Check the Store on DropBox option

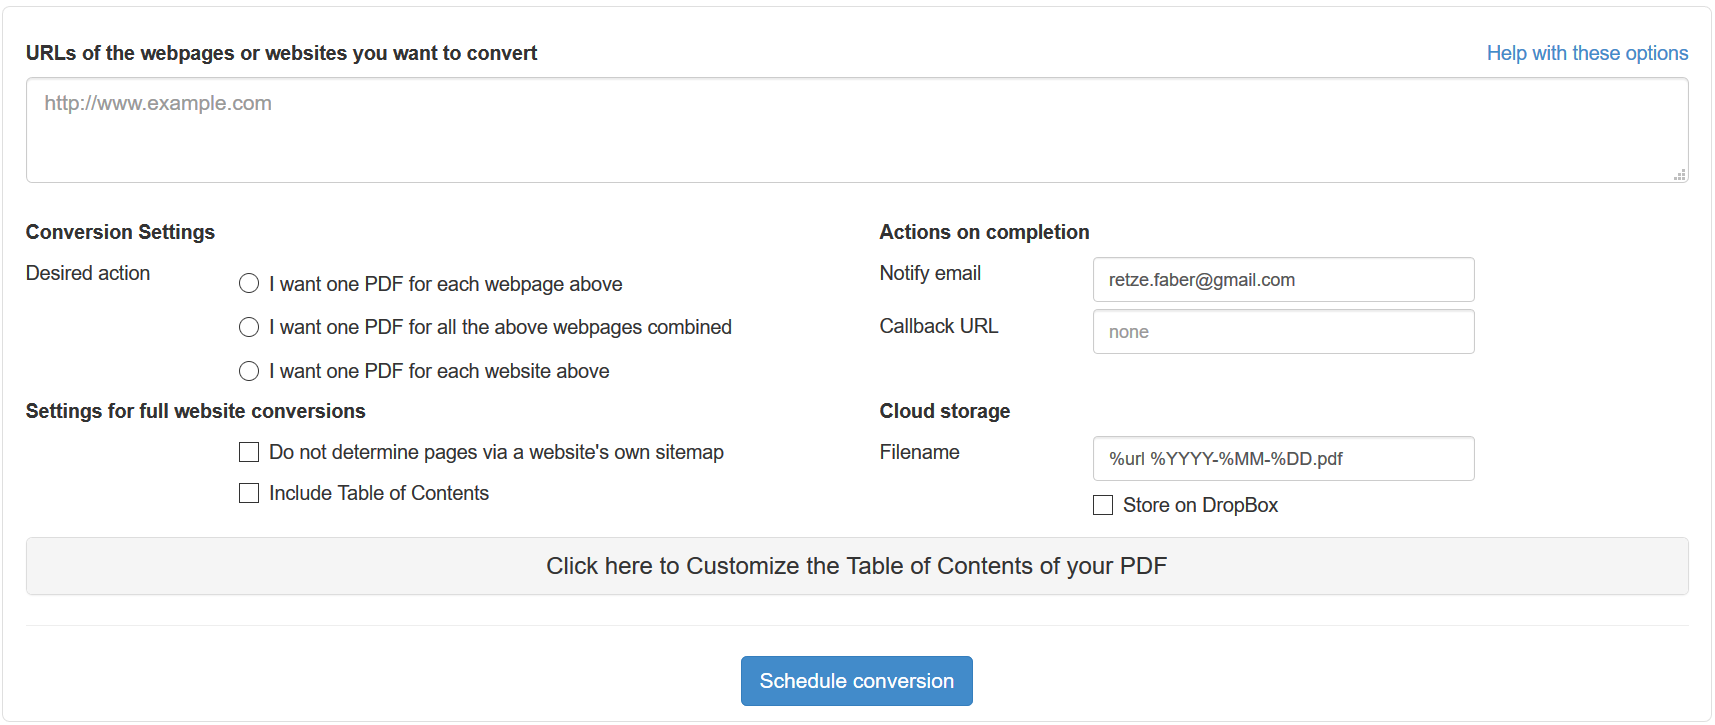[1103, 505]
